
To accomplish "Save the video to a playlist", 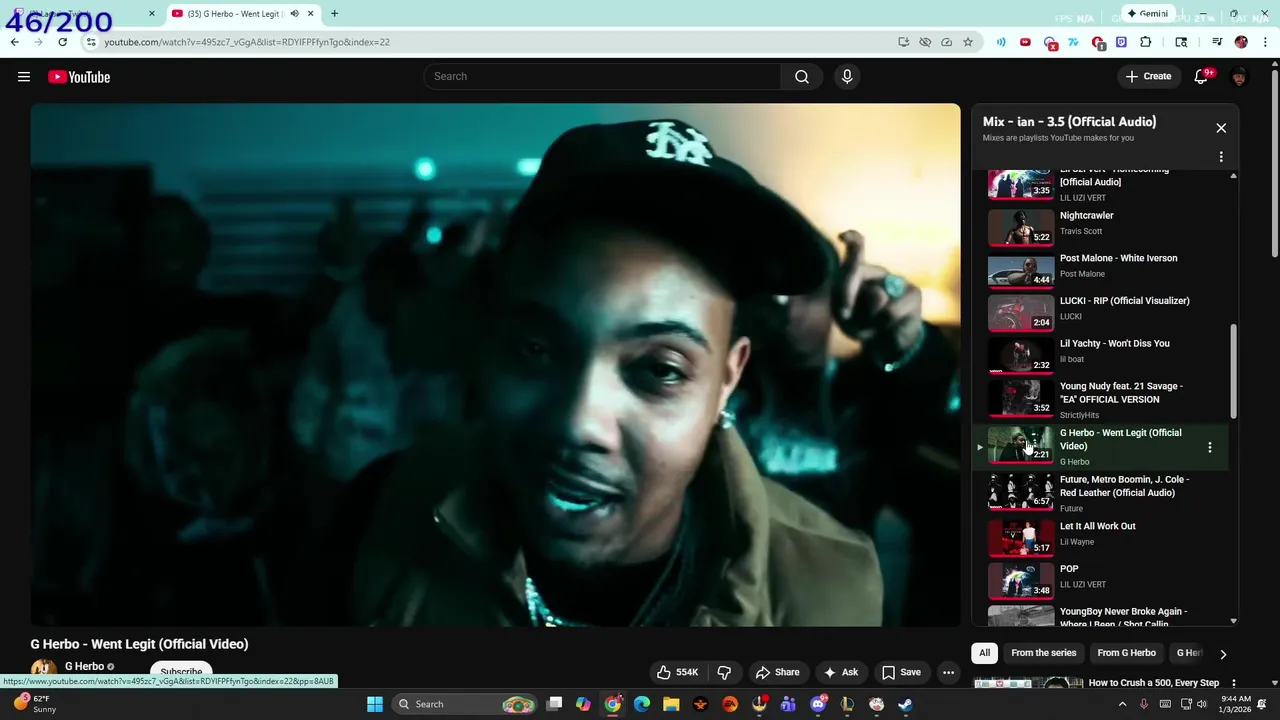I will (900, 672).
